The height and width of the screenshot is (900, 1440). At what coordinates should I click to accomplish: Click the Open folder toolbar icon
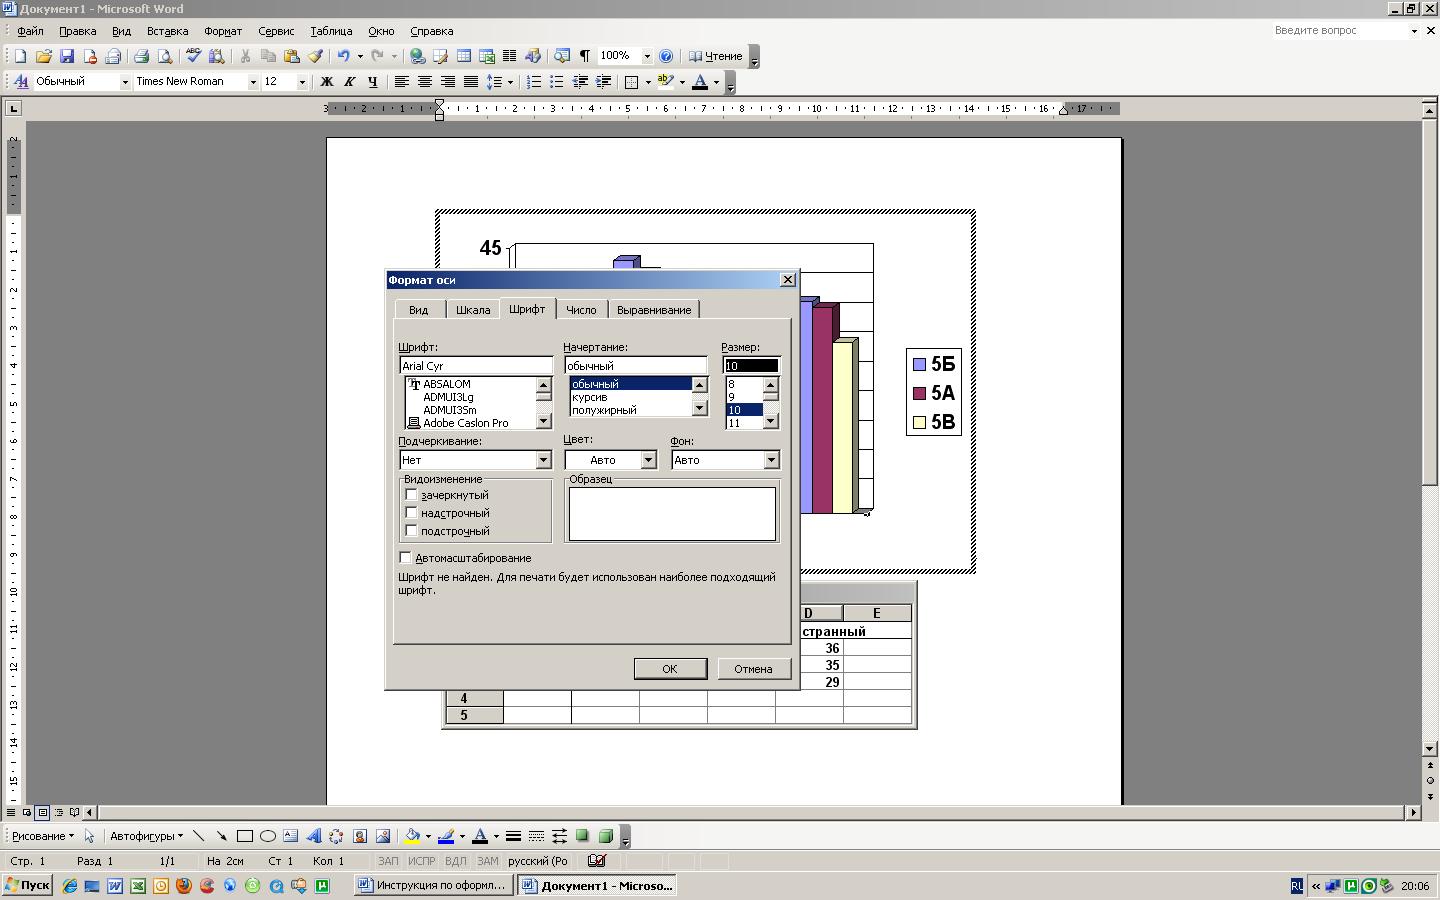pos(43,57)
